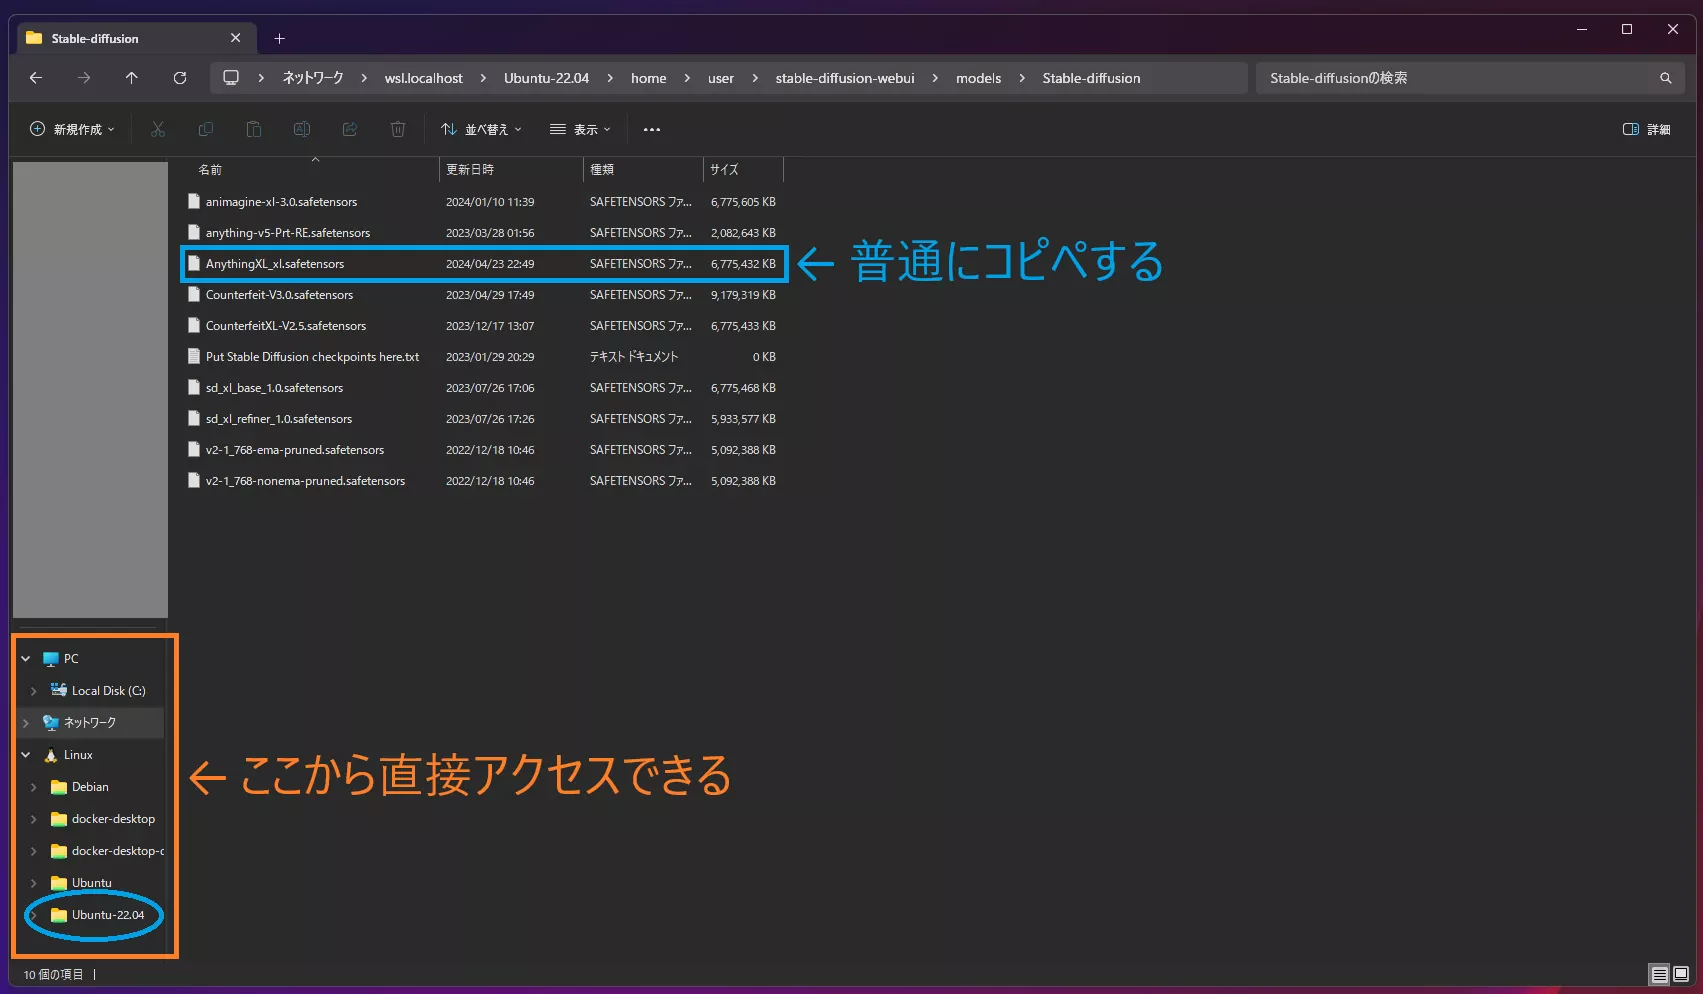1703x994 pixels.
Task: Navigate to models in the breadcrumb bar
Action: [977, 78]
